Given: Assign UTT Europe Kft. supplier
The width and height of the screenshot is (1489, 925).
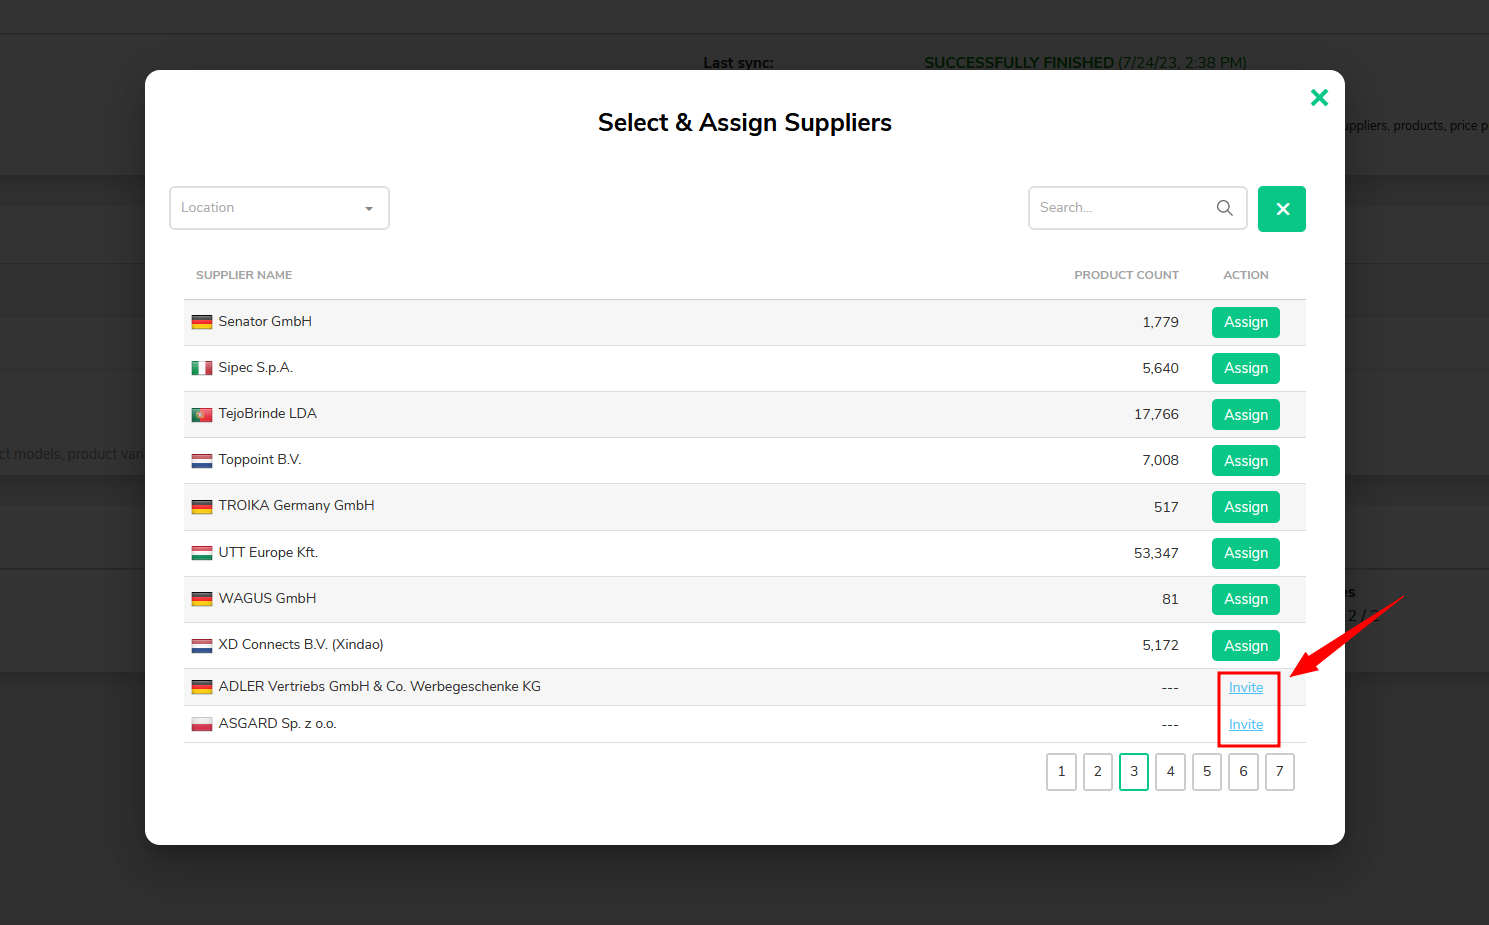Looking at the screenshot, I should pyautogui.click(x=1246, y=553).
